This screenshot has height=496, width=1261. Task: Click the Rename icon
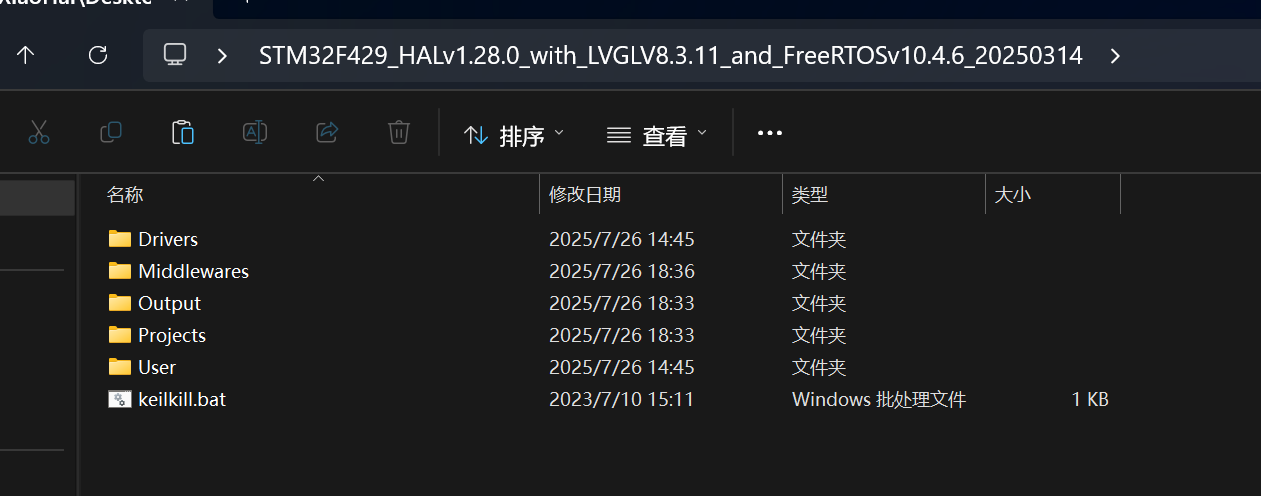point(255,133)
